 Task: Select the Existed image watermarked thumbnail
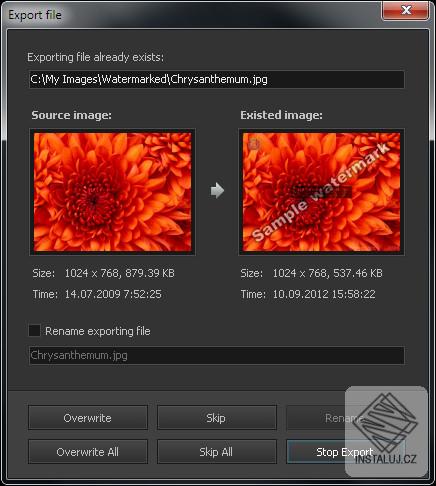pos(321,192)
